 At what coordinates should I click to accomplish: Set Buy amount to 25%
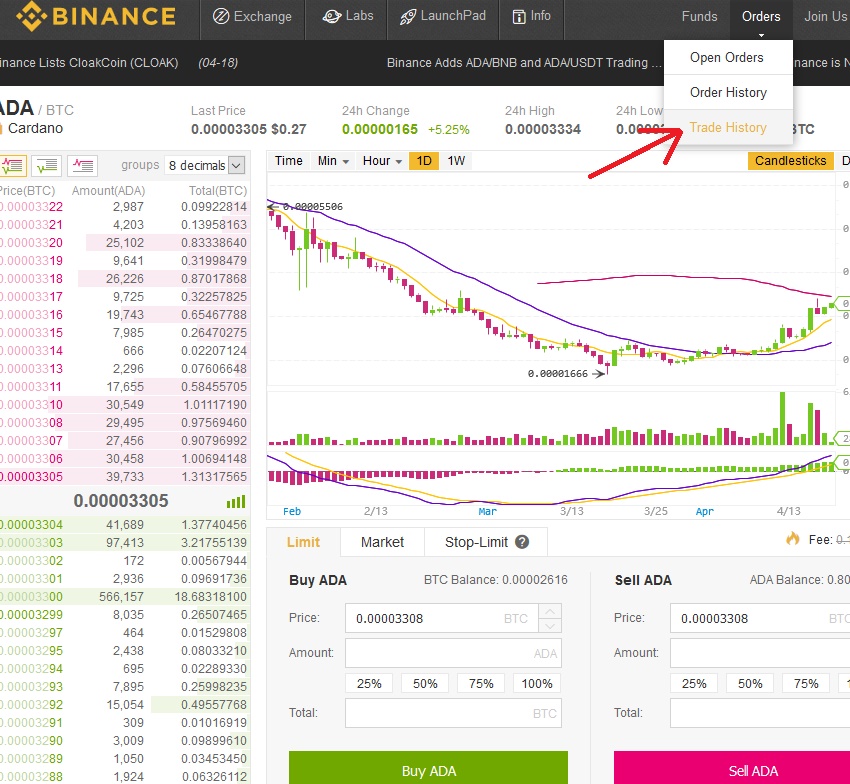point(369,684)
